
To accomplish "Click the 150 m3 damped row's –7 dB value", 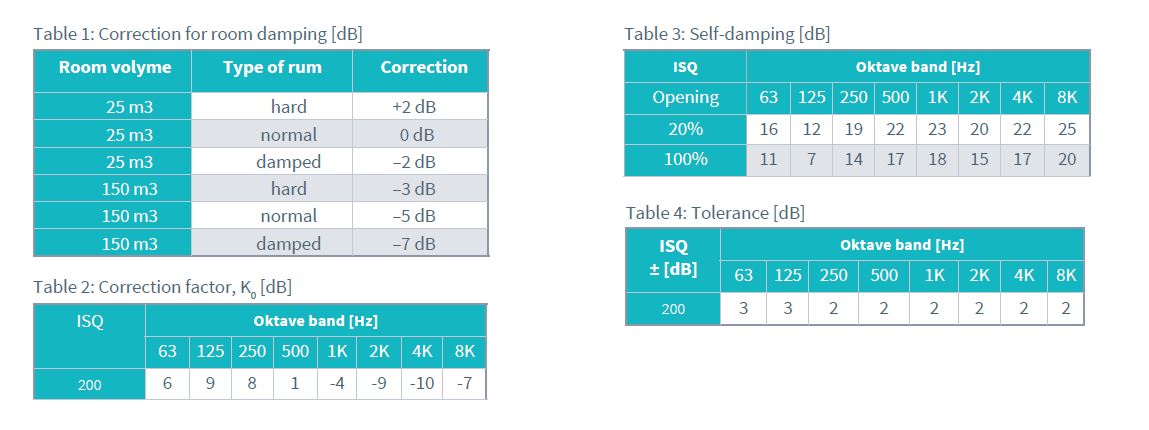I will tap(414, 244).
